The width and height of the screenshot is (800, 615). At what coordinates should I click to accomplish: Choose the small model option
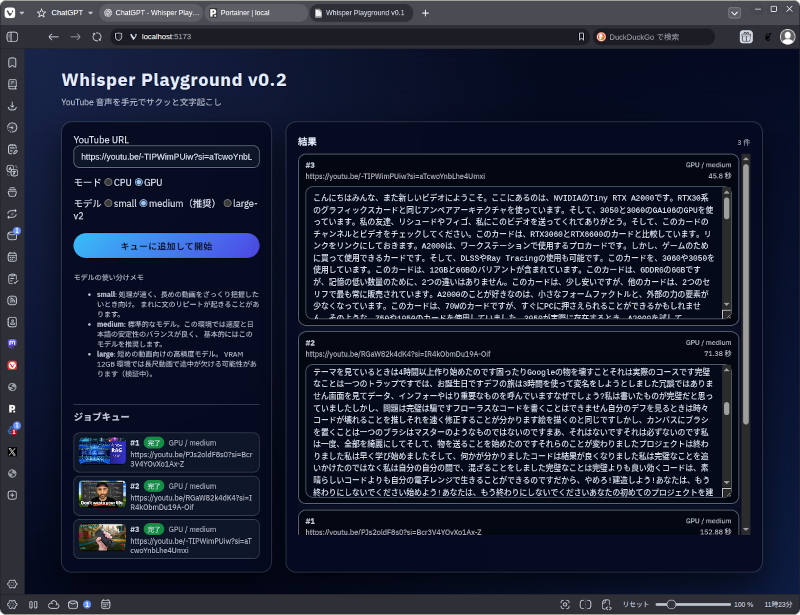tap(109, 203)
